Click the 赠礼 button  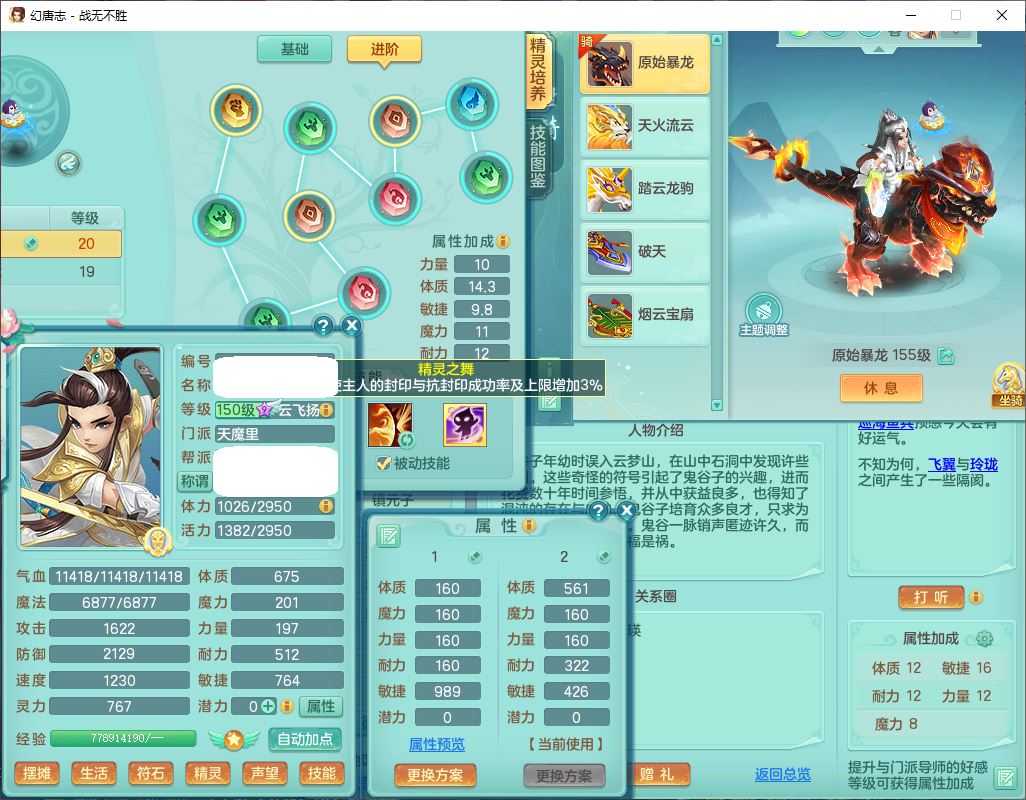tap(660, 774)
